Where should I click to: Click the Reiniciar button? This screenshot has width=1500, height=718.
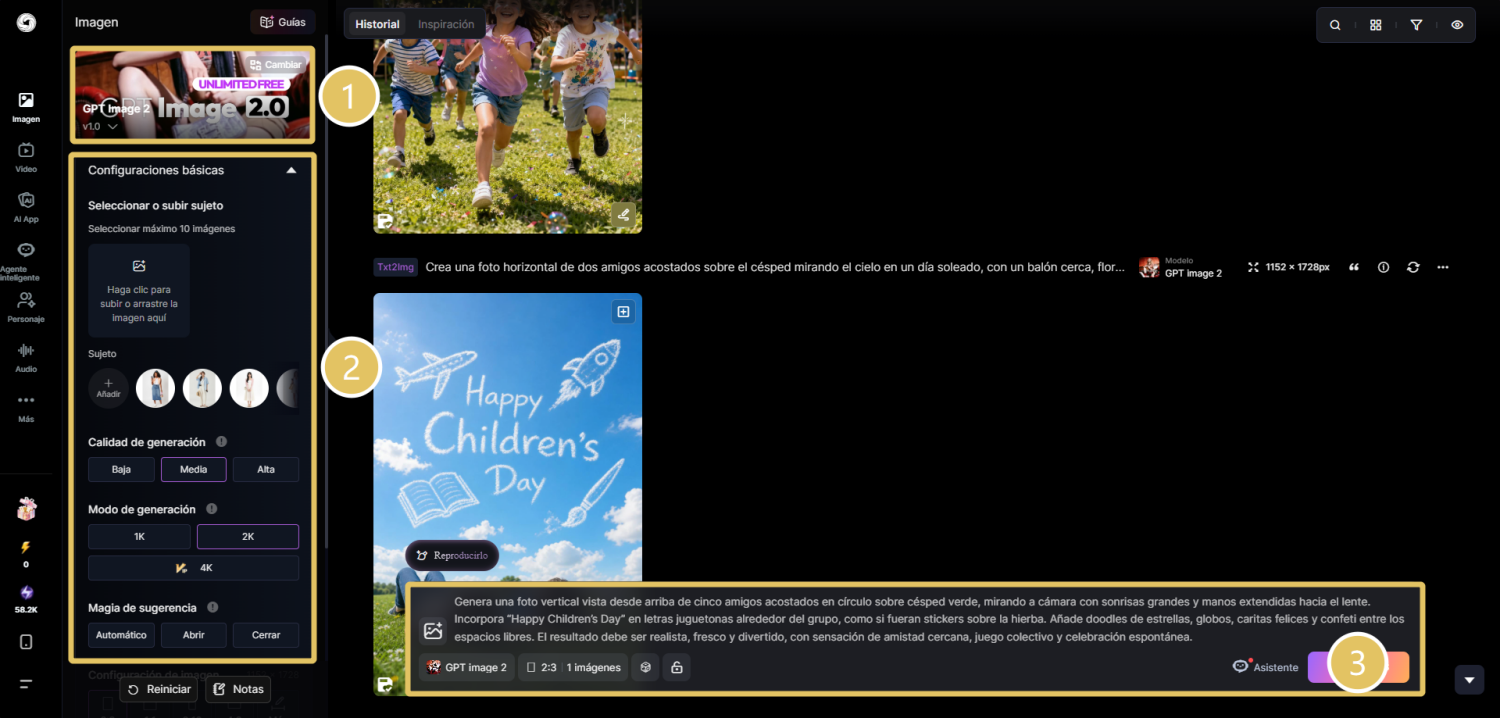coord(159,689)
